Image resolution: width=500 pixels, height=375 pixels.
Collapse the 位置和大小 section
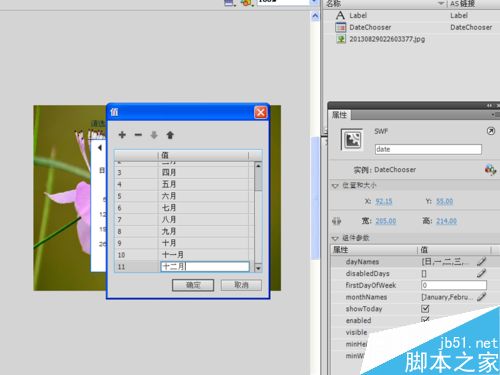point(335,186)
